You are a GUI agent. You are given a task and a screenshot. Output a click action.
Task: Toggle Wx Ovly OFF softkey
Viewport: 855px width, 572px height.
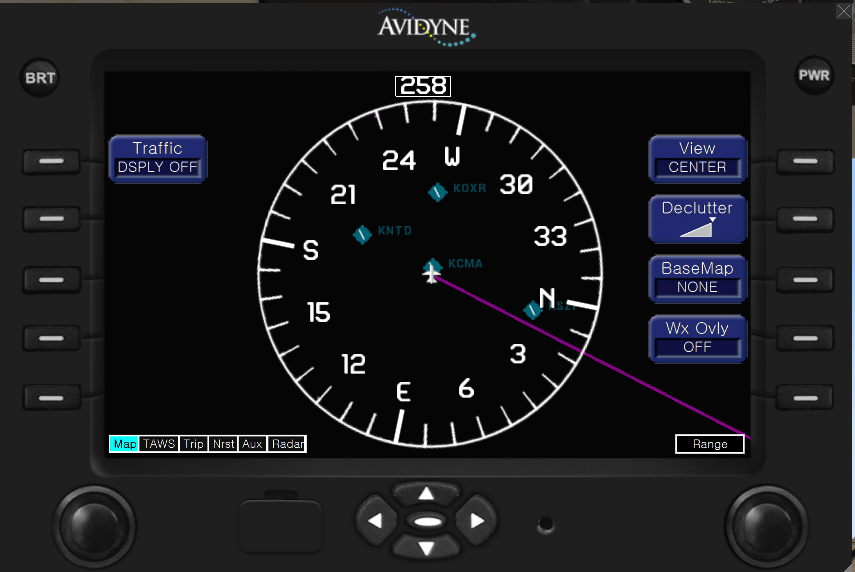(697, 339)
